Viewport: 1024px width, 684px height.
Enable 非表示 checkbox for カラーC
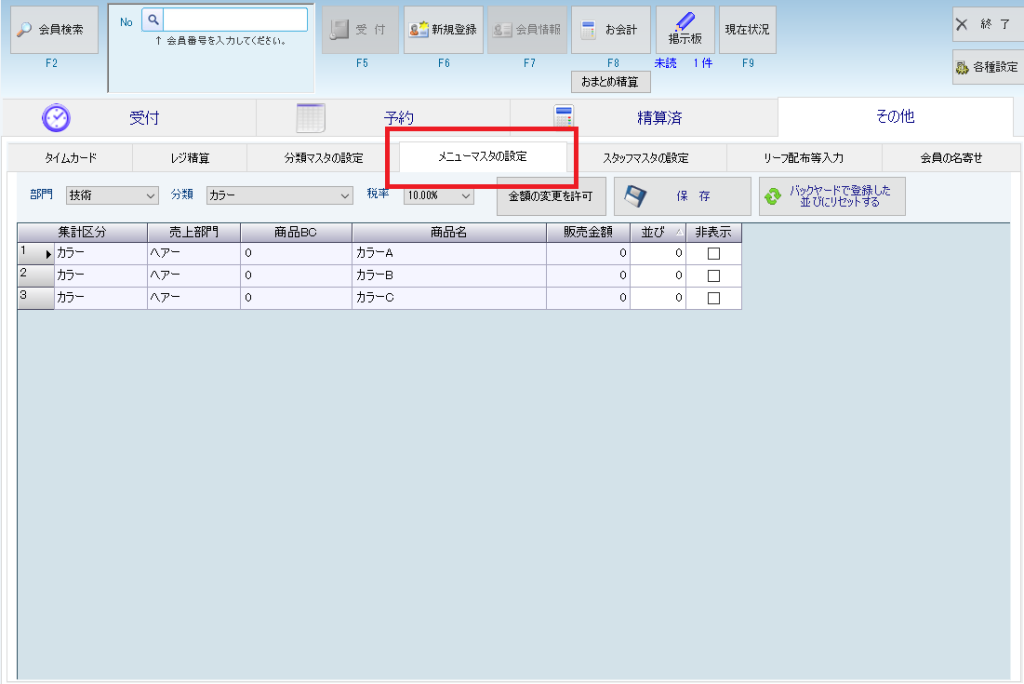pos(713,298)
